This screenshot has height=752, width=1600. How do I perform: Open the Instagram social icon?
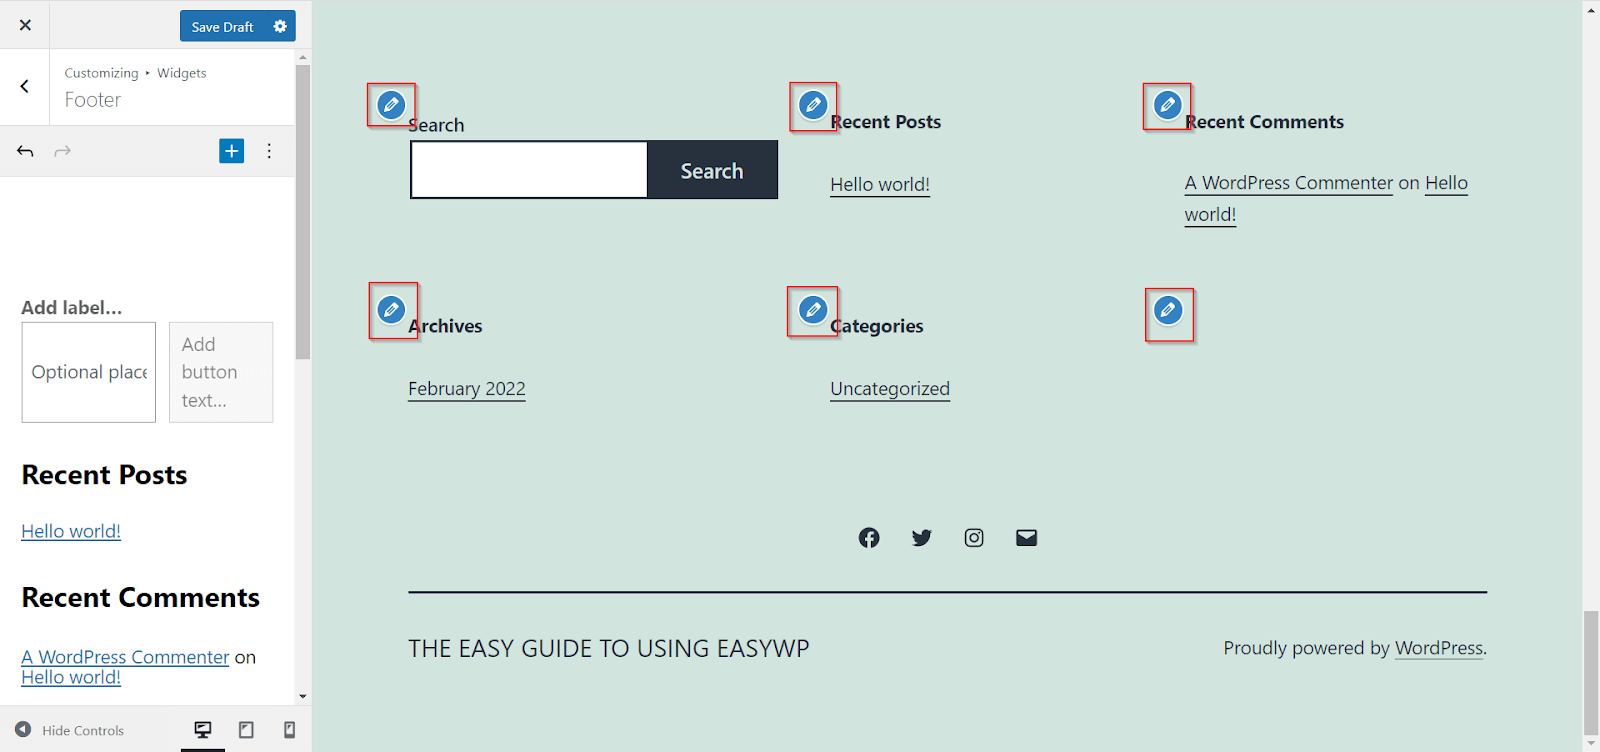click(x=974, y=538)
